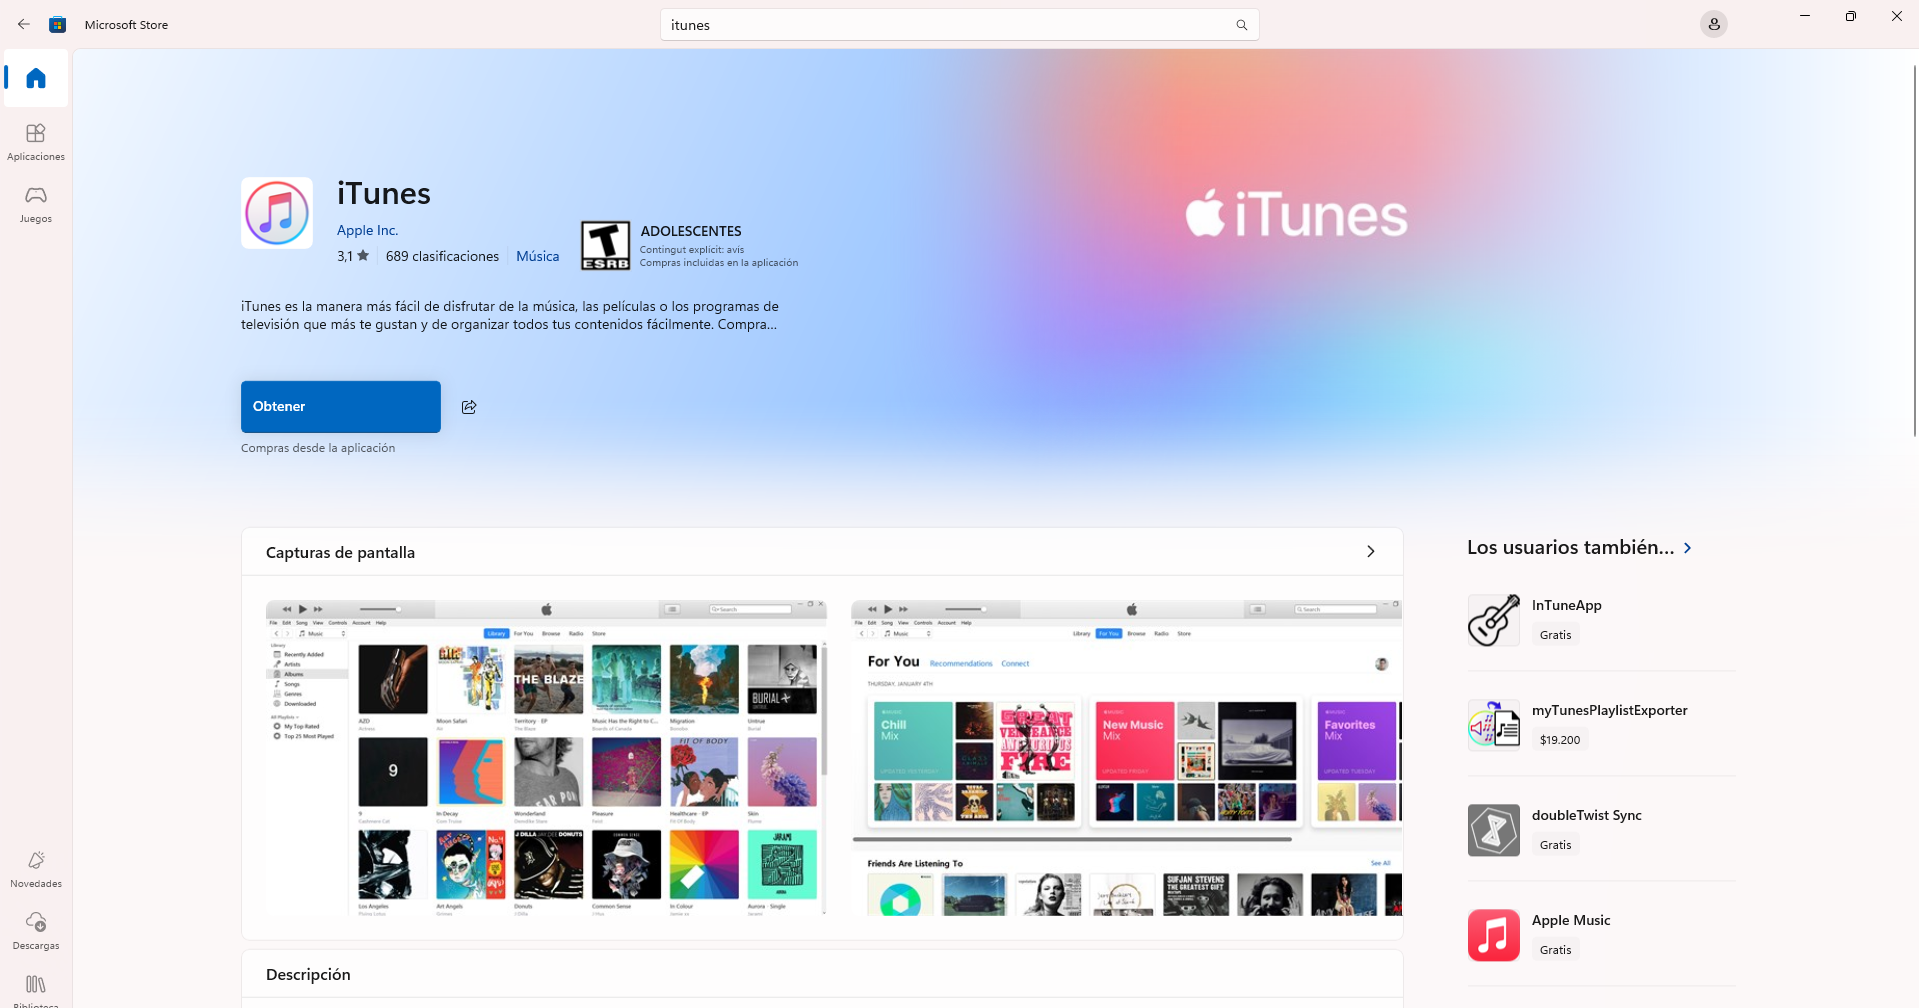Open the Música category link

538,256
